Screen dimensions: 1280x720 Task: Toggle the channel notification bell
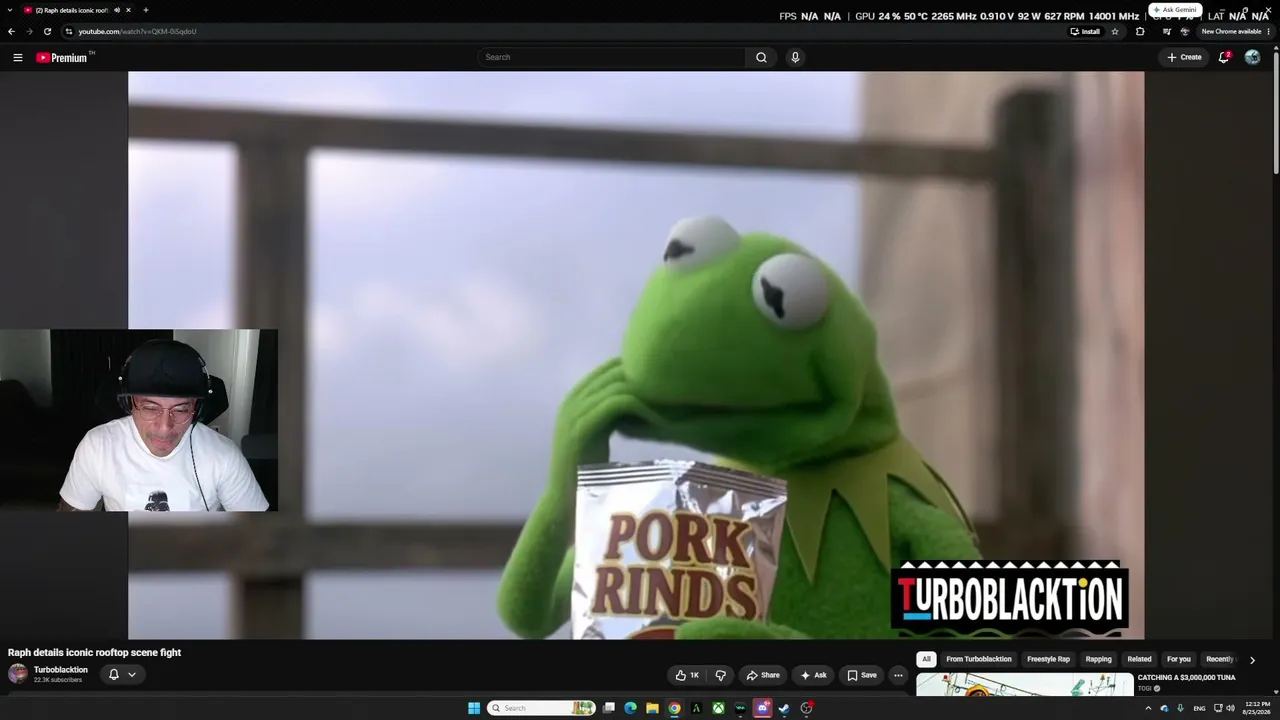point(113,675)
